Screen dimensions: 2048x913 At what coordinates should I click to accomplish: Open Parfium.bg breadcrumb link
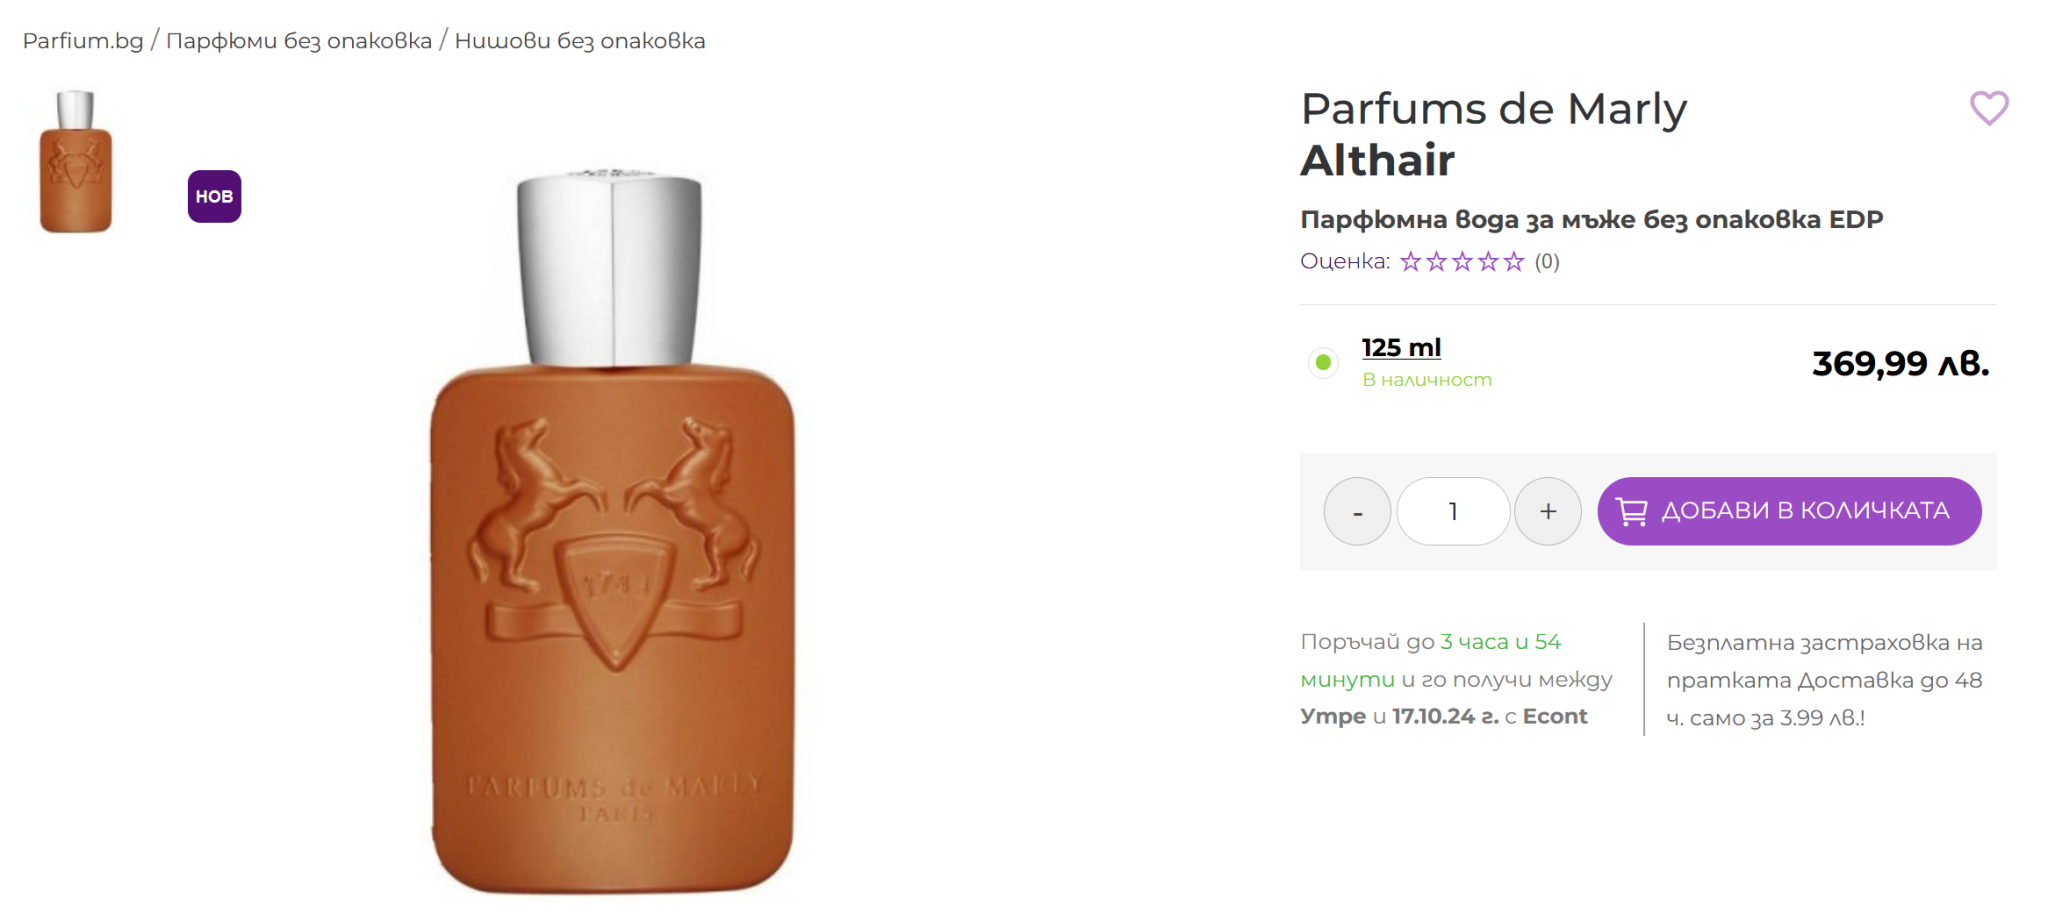(x=83, y=41)
